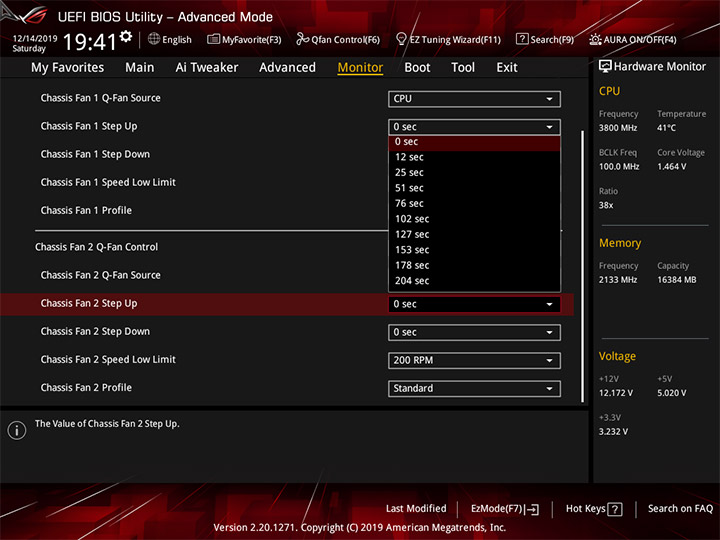Open Search on FAQ link
Viewport: 720px width, 540px height.
(x=680, y=509)
